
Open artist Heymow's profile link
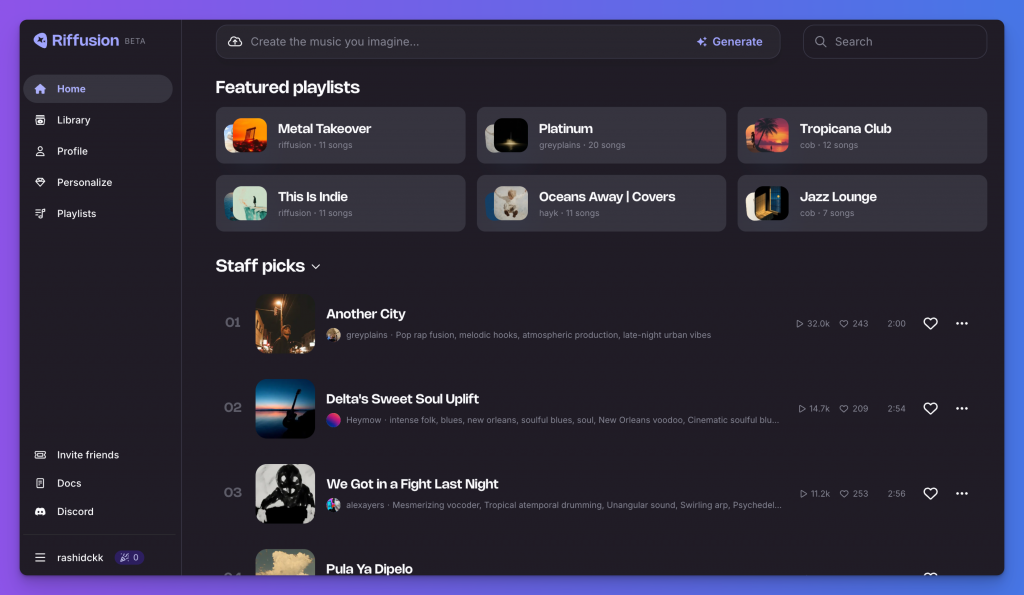(x=364, y=420)
